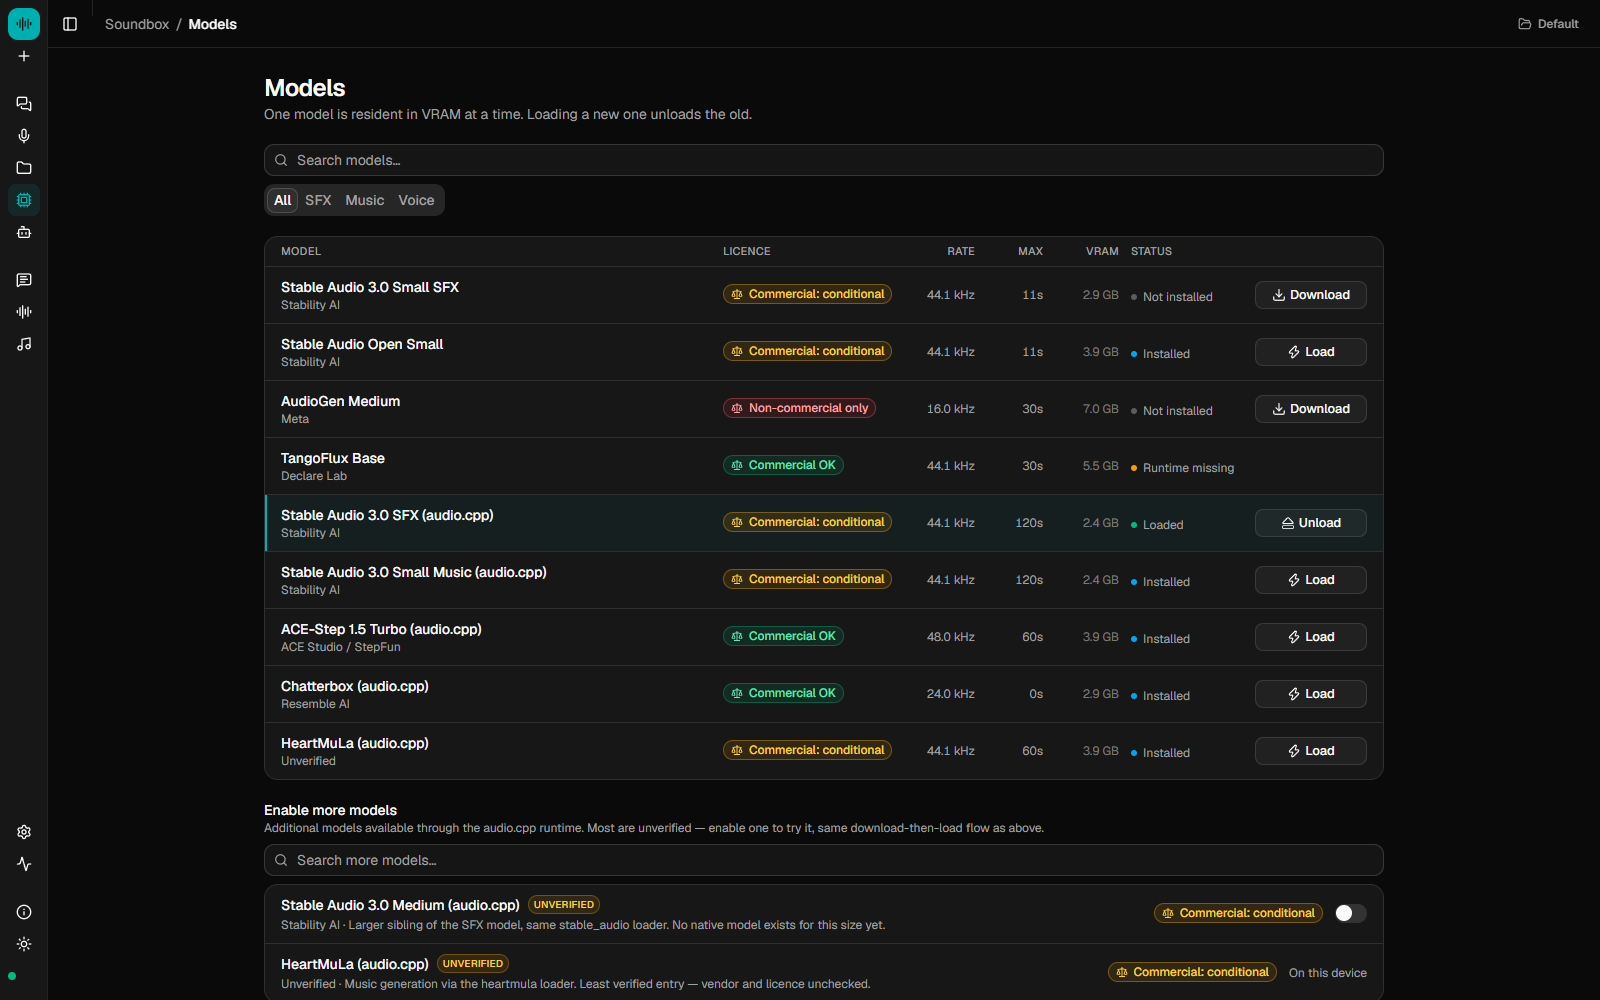1600x1000 pixels.
Task: Toggle the sidebar panel icon
Action: (70, 24)
